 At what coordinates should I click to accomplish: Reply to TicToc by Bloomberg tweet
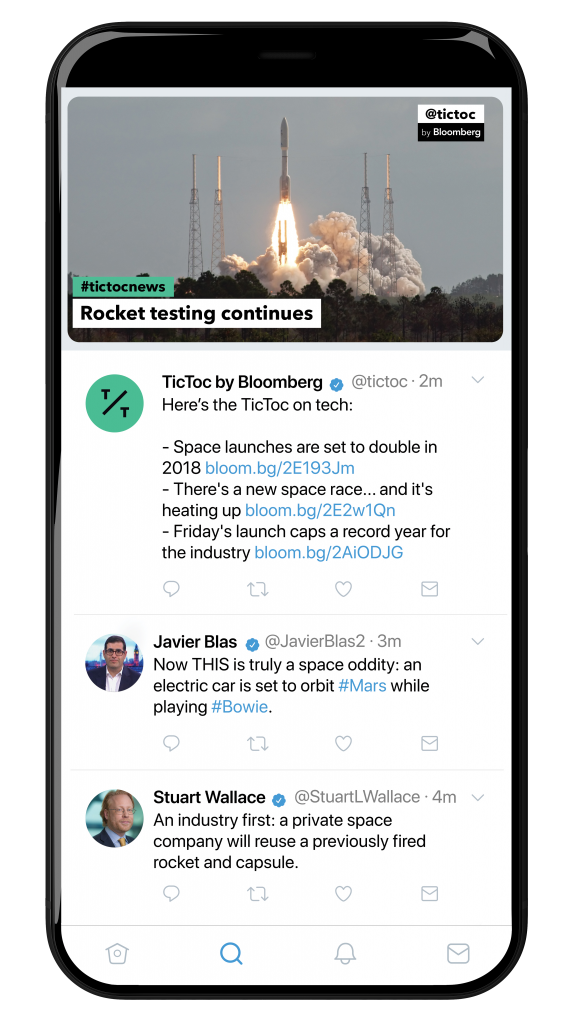coord(171,589)
